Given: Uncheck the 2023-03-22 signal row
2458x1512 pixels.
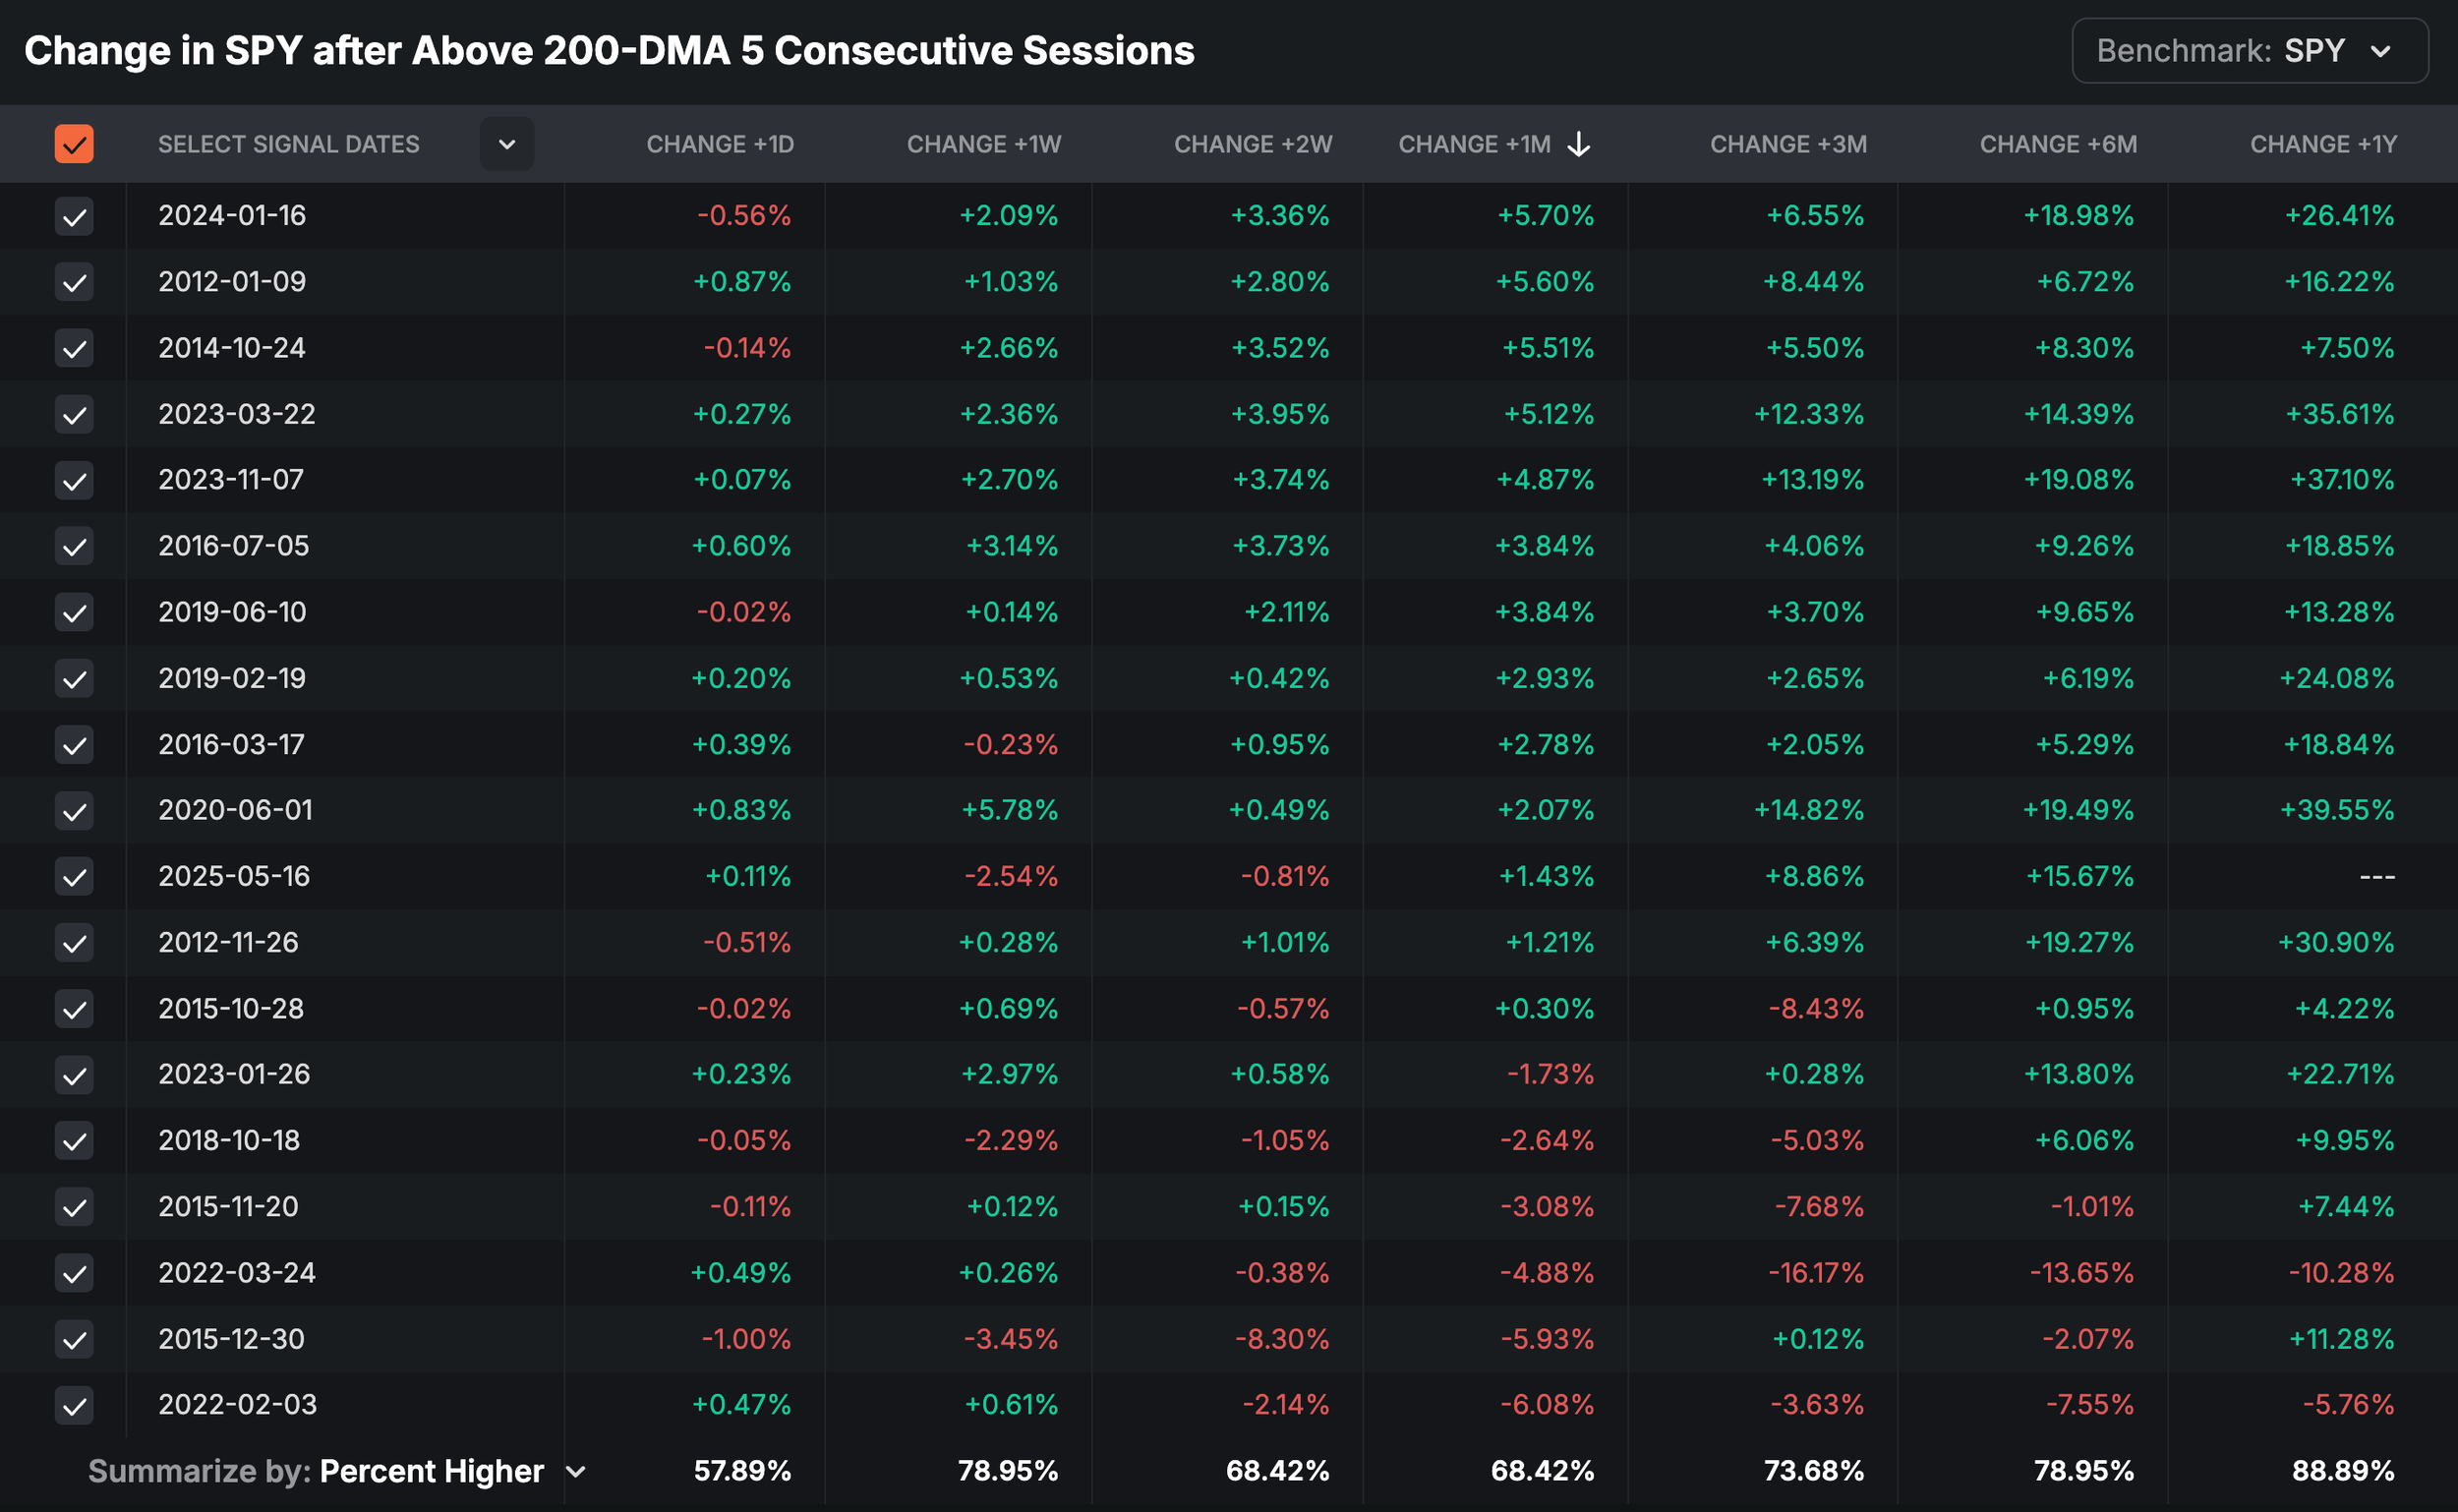Looking at the screenshot, I should (x=74, y=414).
